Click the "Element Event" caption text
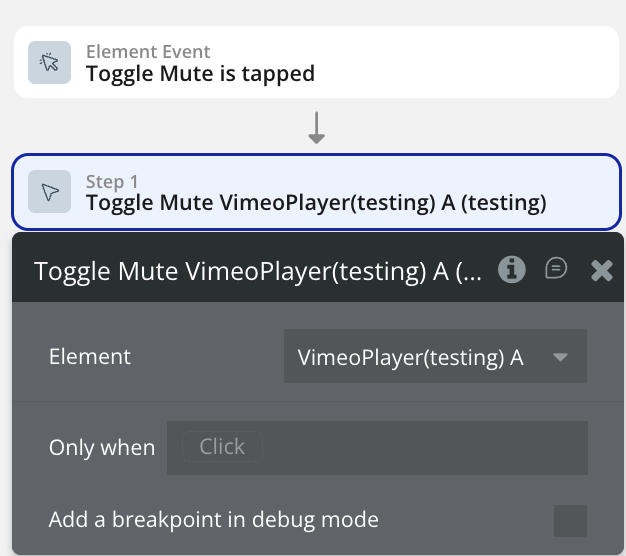 point(149,52)
